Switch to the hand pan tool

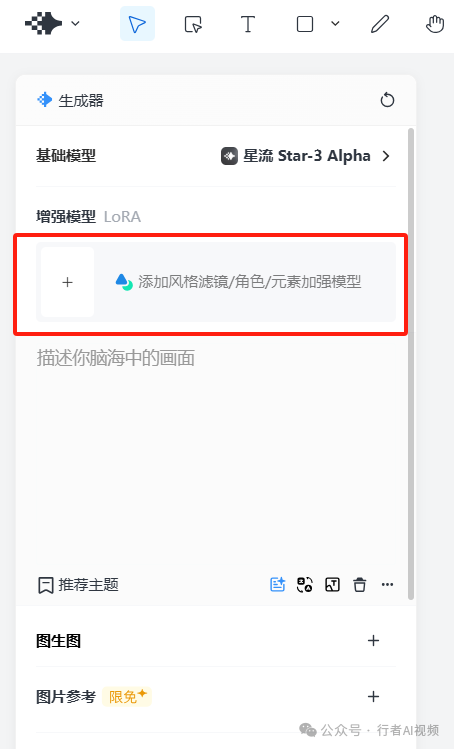[x=435, y=24]
